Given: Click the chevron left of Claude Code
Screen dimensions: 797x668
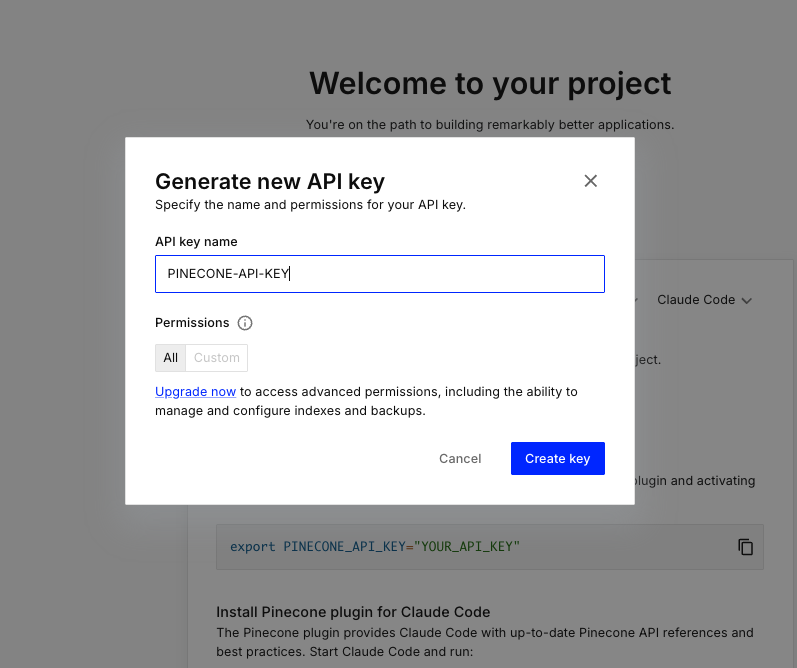Looking at the screenshot, I should pos(636,300).
